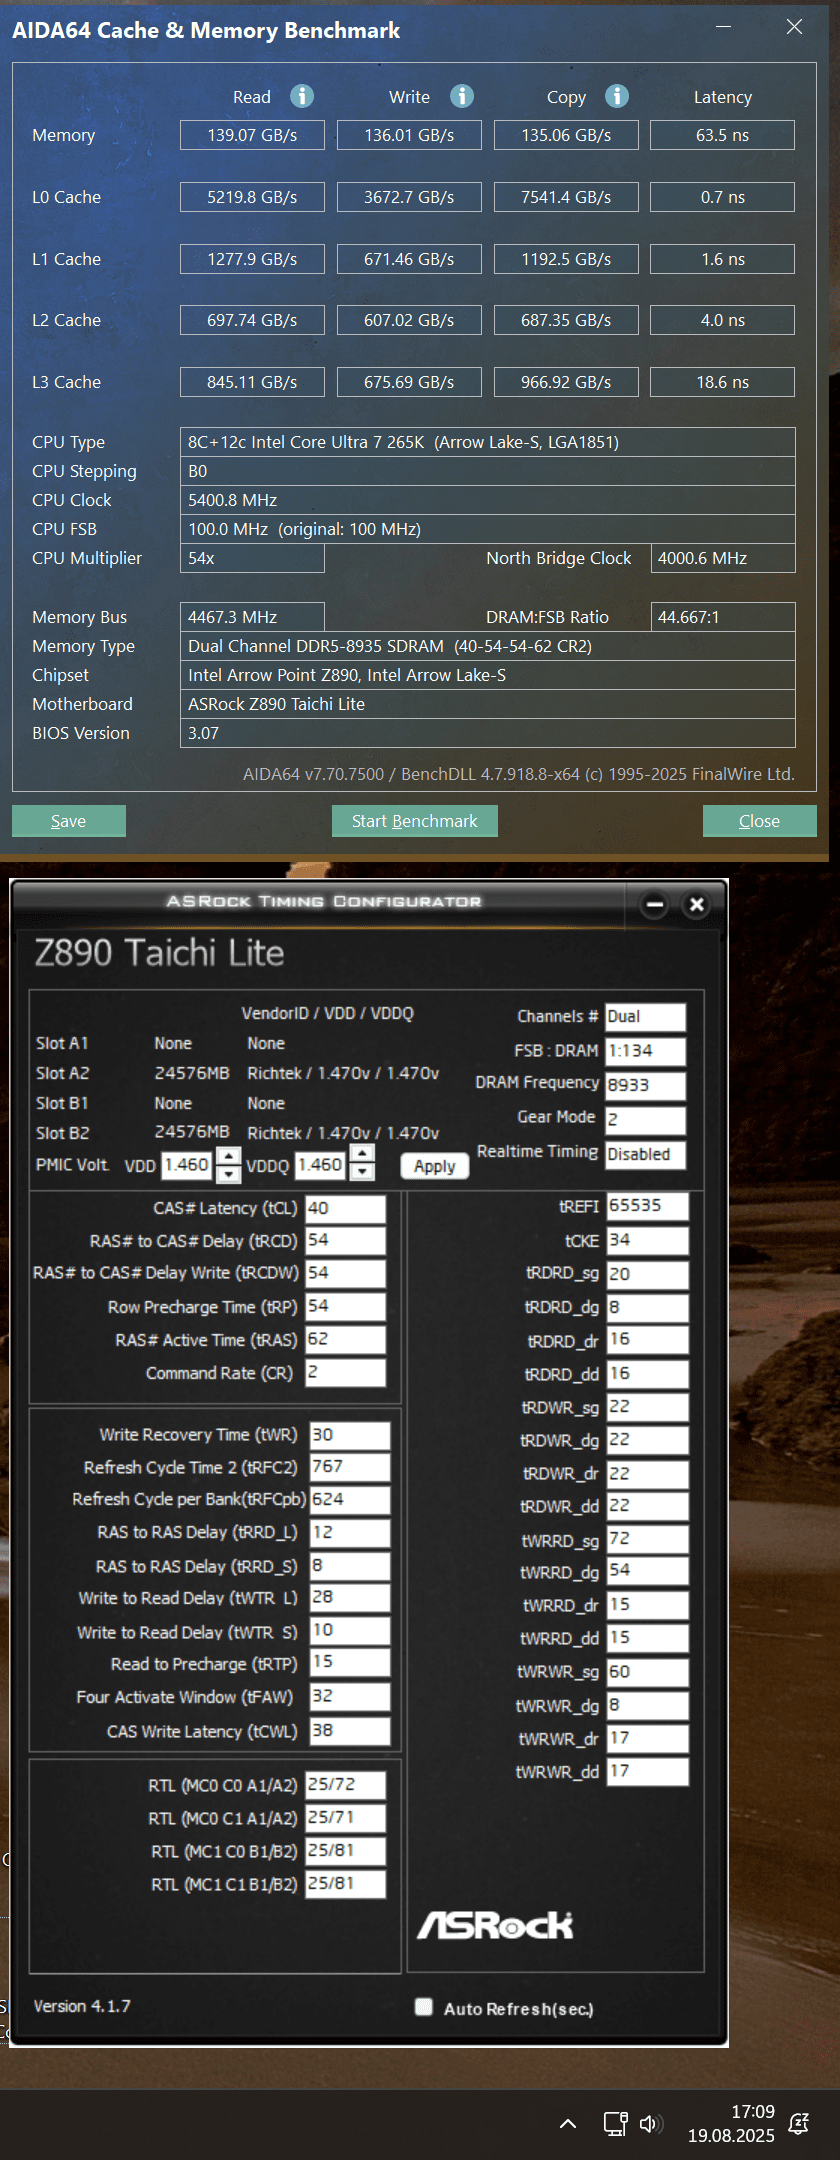Screen dimensions: 840x2160
Task: Click the DRAM Frequency 8933 field
Action: (646, 1085)
